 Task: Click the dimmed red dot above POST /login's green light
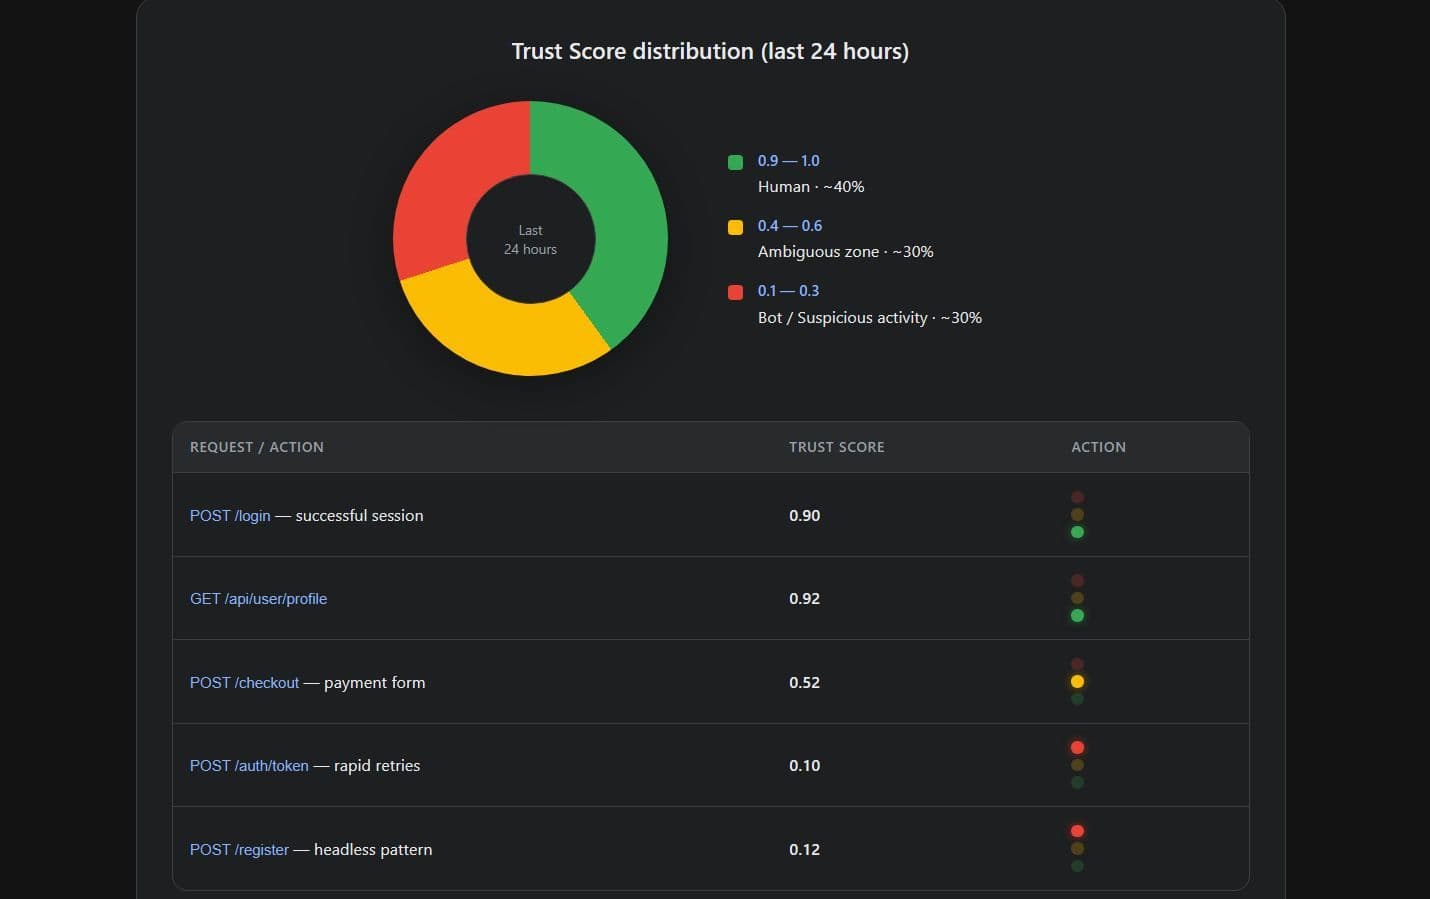[1077, 496]
